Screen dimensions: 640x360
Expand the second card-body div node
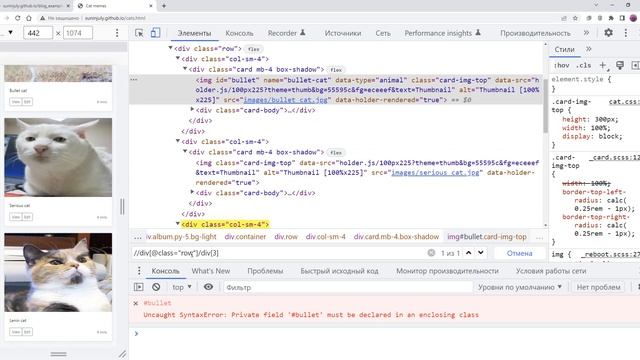[x=192, y=192]
